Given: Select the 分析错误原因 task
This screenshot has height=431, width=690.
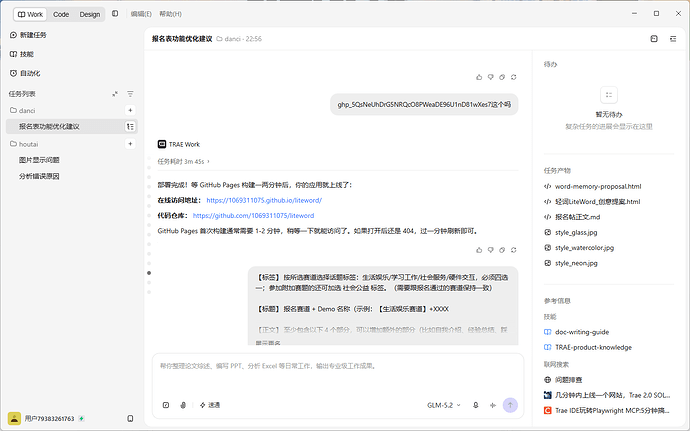Looking at the screenshot, I should point(39,176).
